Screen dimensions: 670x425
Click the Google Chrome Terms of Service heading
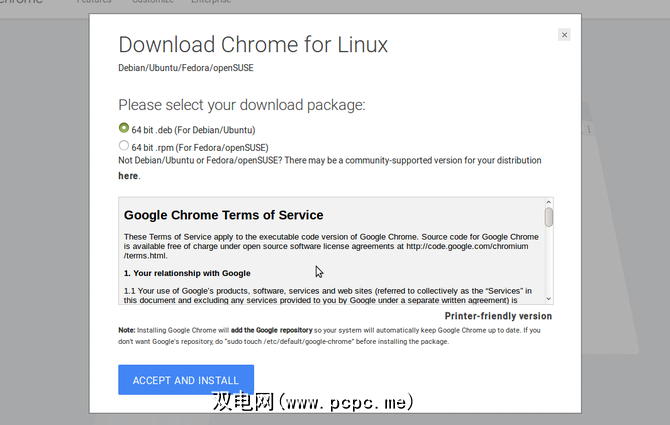[x=223, y=215]
